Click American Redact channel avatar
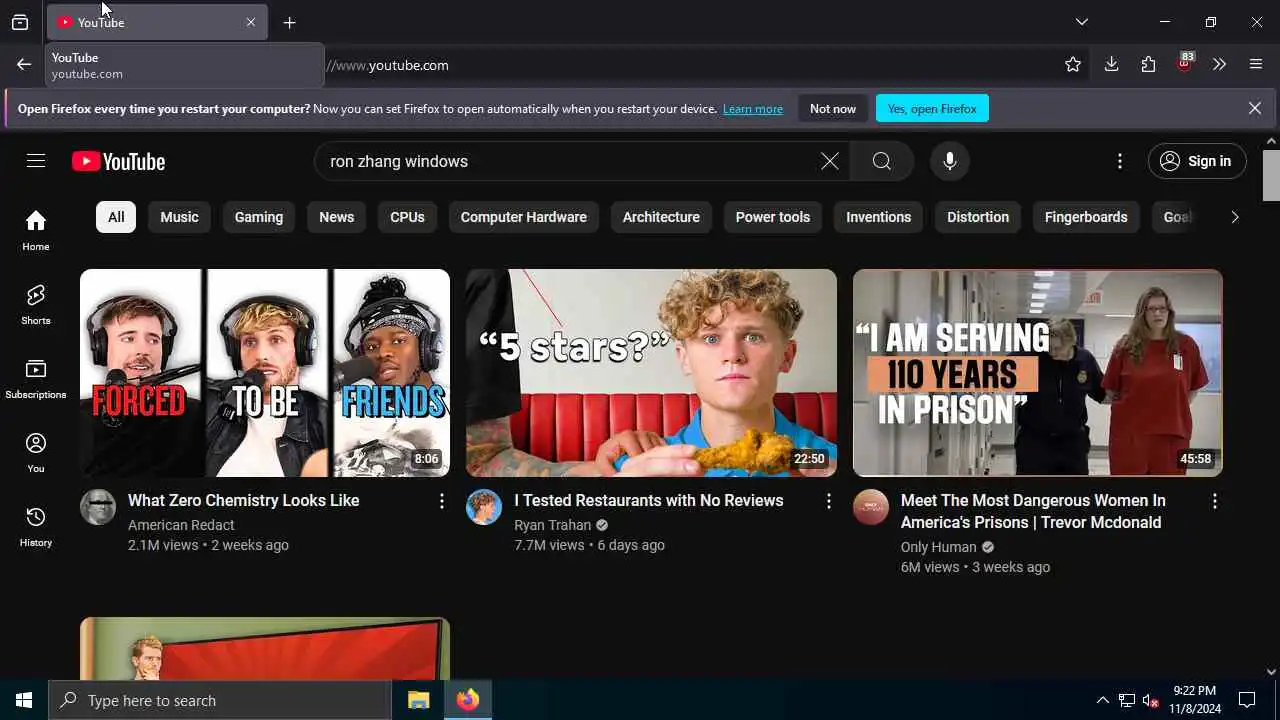Image resolution: width=1280 pixels, height=720 pixels. point(98,507)
